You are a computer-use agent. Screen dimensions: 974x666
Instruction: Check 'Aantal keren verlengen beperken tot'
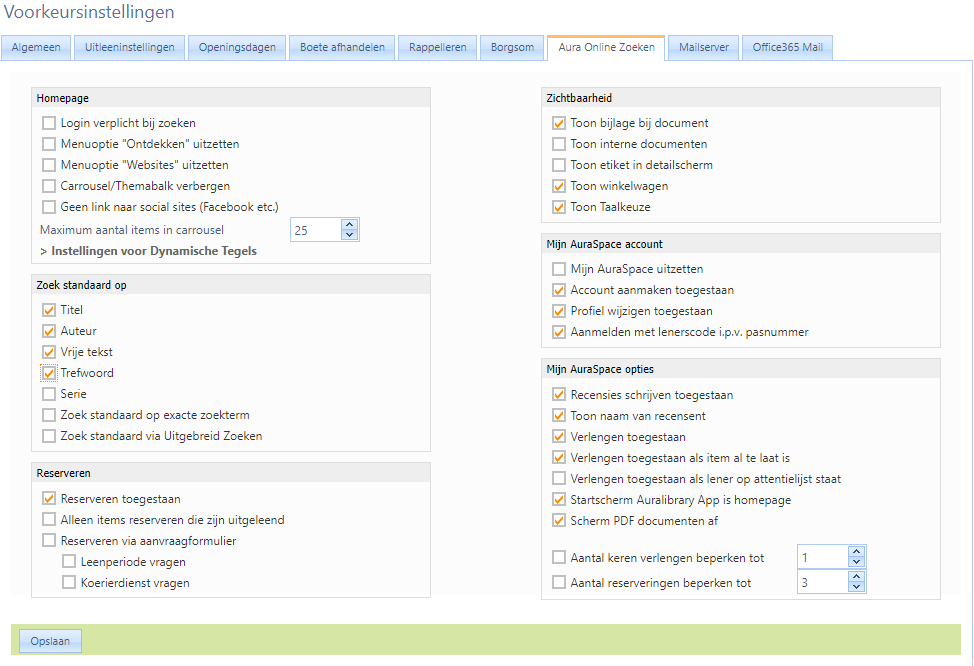click(x=559, y=557)
